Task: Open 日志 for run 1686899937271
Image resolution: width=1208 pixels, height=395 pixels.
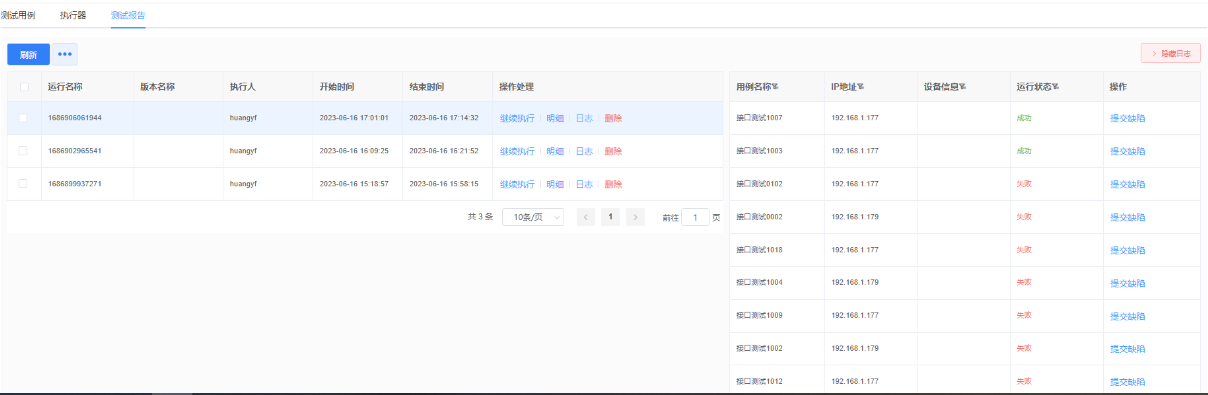Action: click(x=584, y=184)
